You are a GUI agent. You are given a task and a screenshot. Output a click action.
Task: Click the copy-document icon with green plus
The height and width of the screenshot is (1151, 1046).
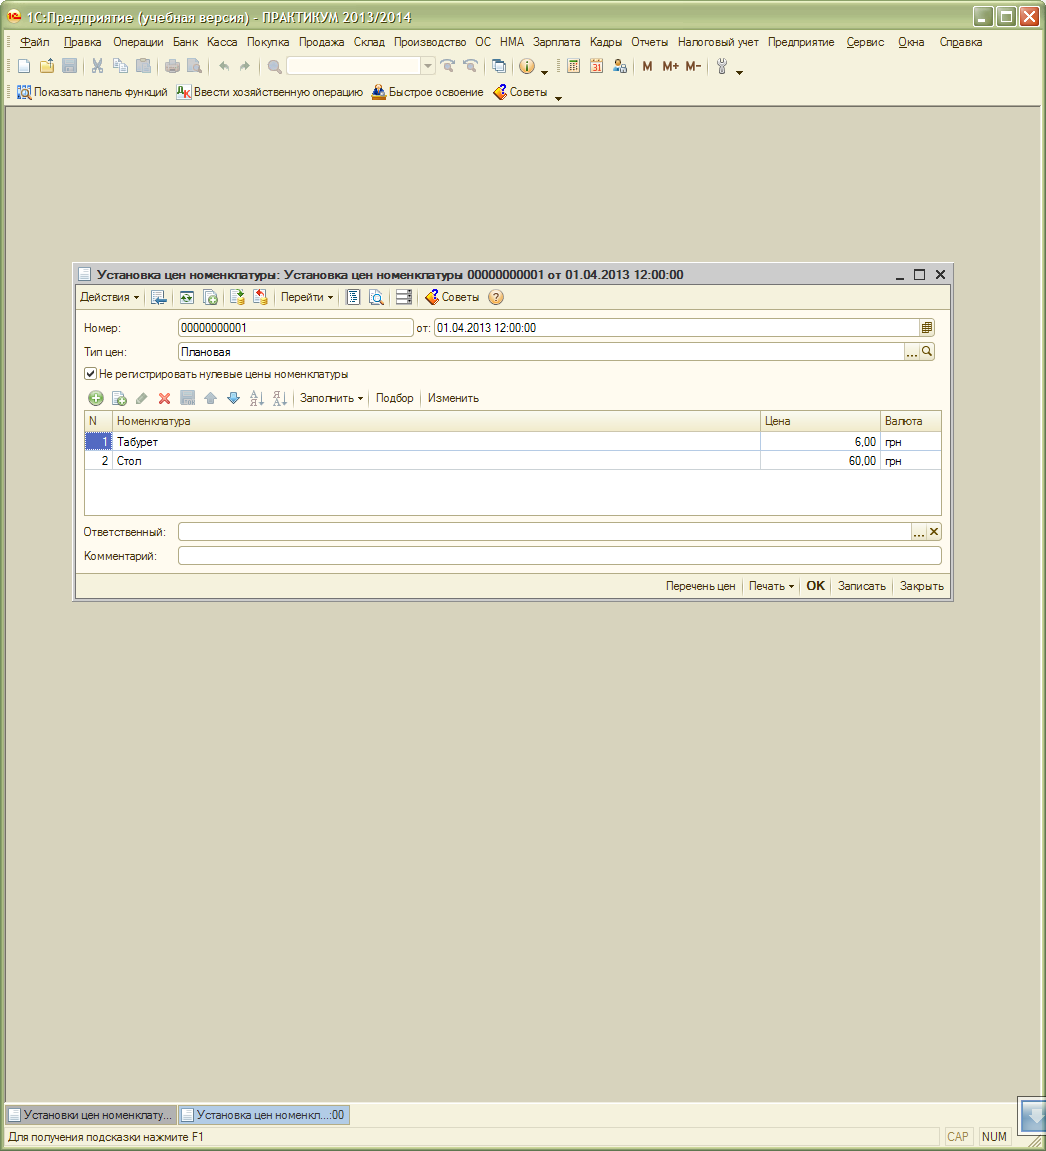pyautogui.click(x=210, y=297)
